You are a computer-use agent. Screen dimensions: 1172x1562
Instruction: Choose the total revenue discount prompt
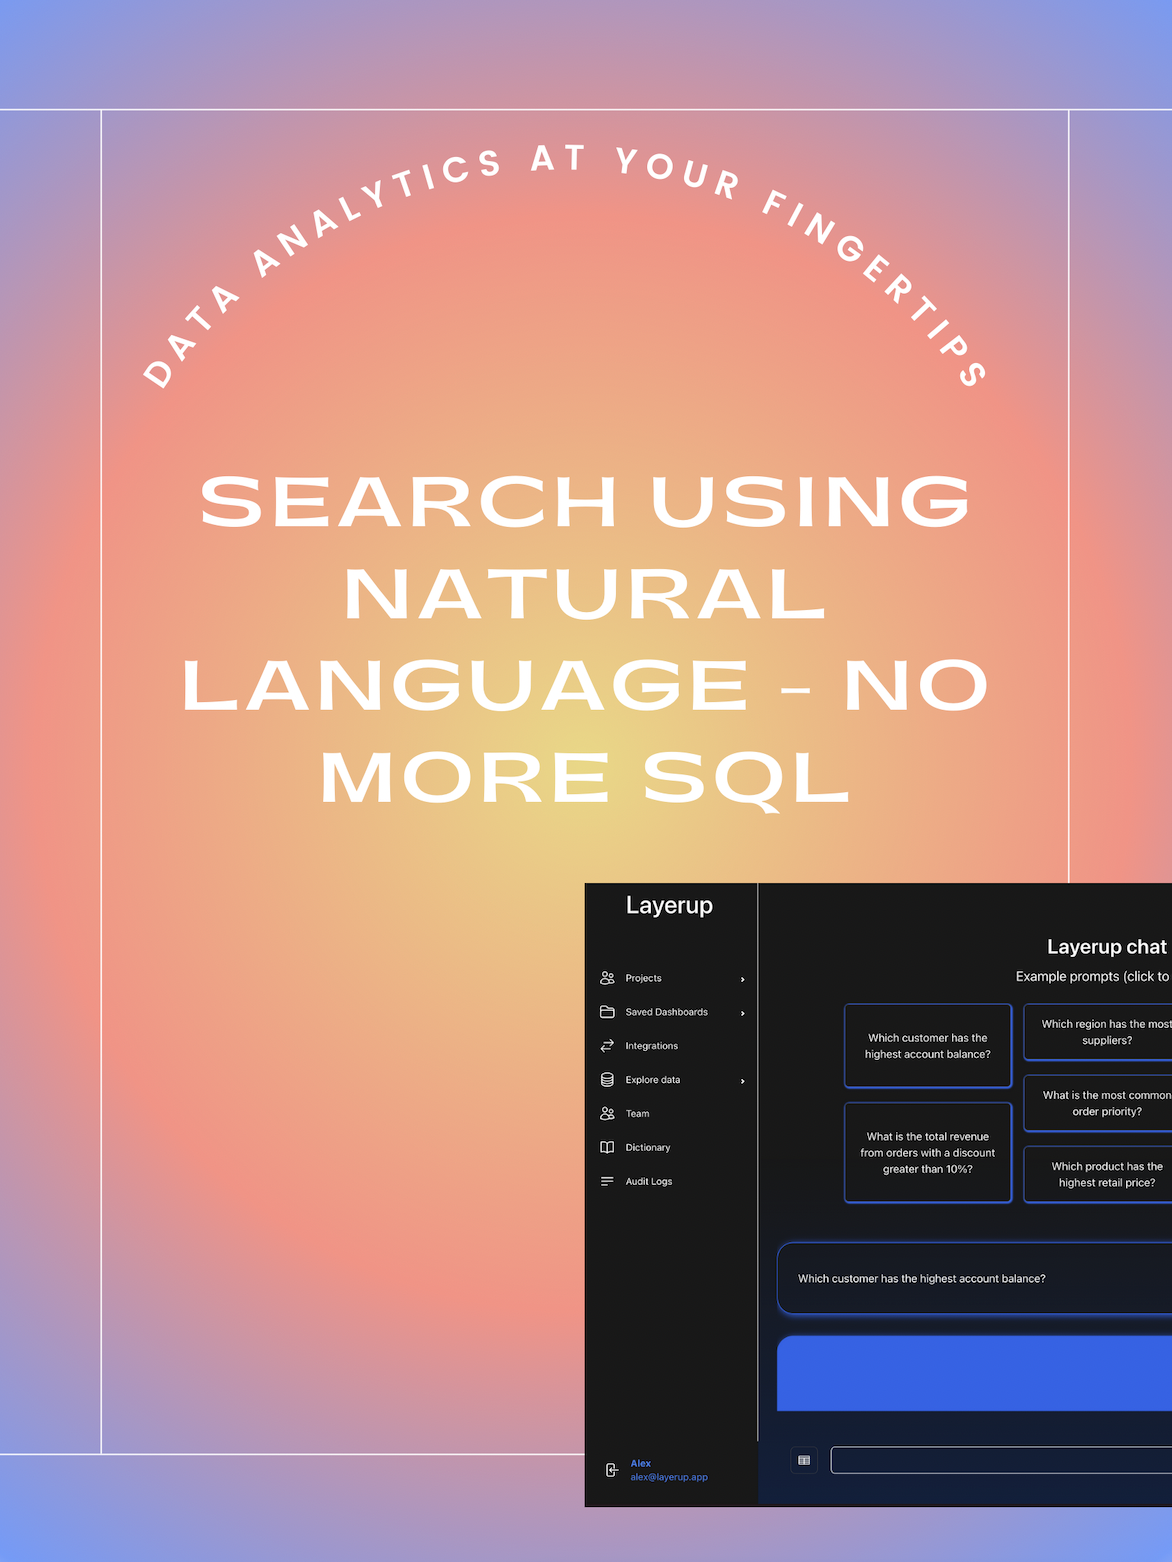(927, 1153)
